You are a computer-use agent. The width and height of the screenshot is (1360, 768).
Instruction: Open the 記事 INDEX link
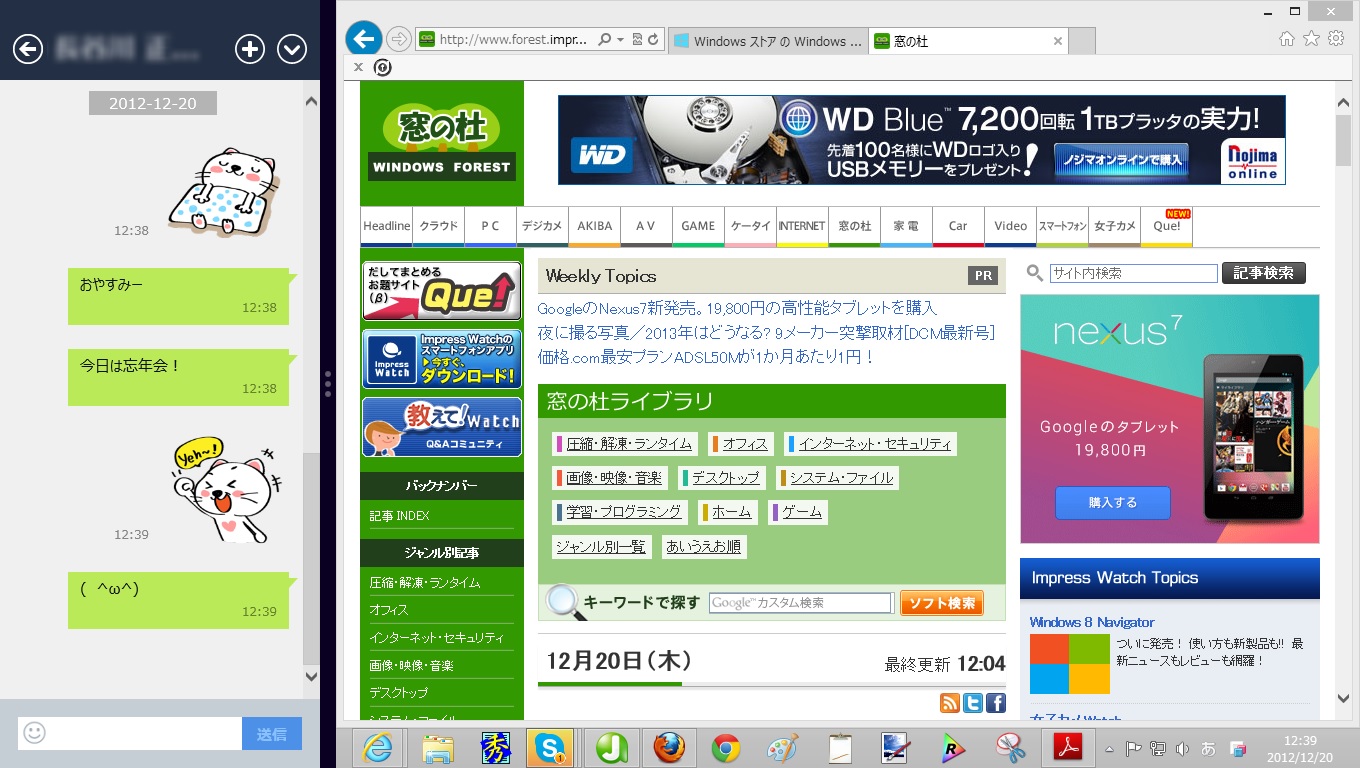(x=399, y=516)
